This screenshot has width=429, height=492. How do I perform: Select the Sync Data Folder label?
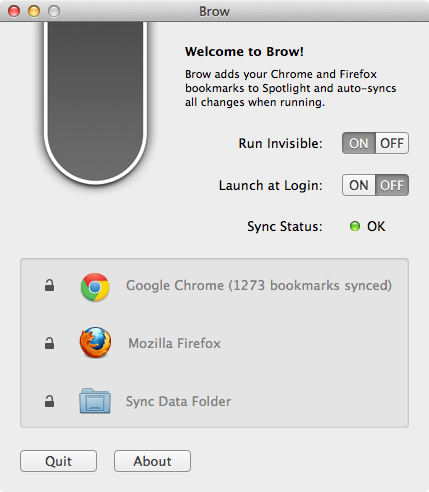(178, 402)
